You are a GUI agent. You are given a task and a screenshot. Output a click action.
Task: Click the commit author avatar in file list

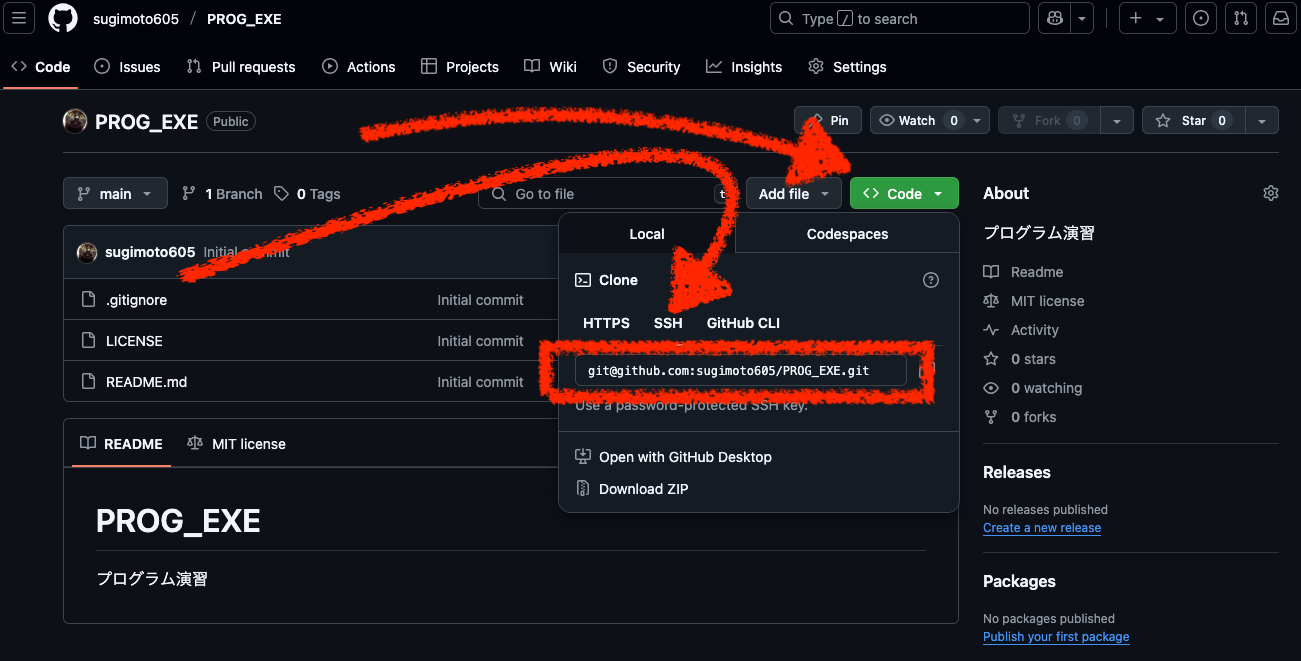click(x=87, y=252)
